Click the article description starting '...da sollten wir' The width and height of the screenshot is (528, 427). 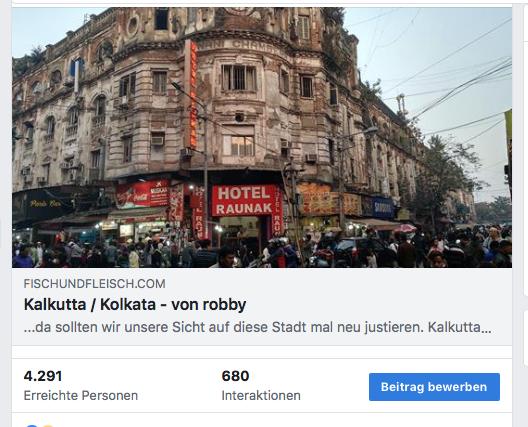point(257,327)
